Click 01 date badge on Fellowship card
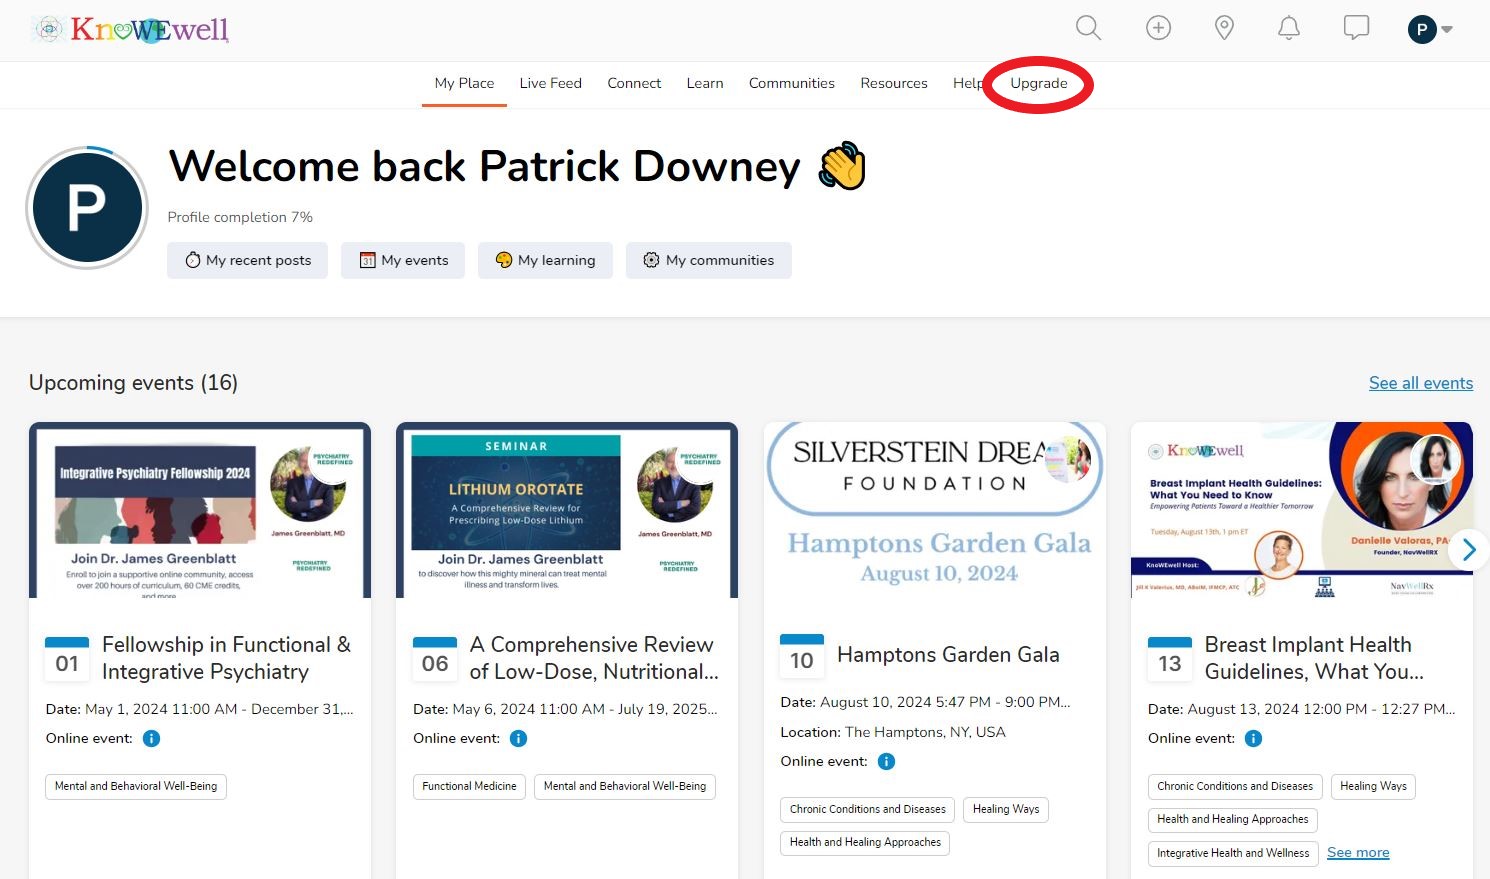The width and height of the screenshot is (1490, 879). click(67, 660)
